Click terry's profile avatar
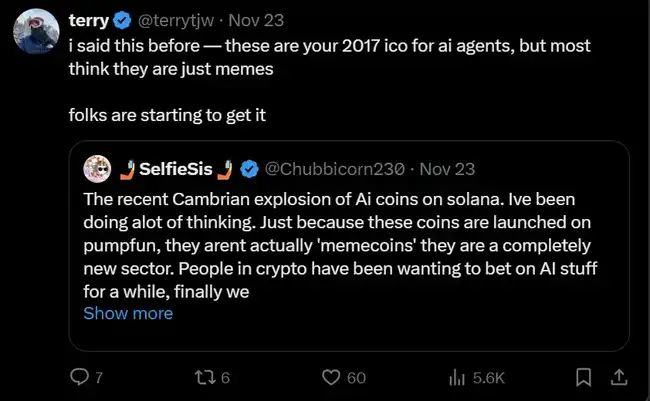This screenshot has height=401, width=650. [34, 32]
